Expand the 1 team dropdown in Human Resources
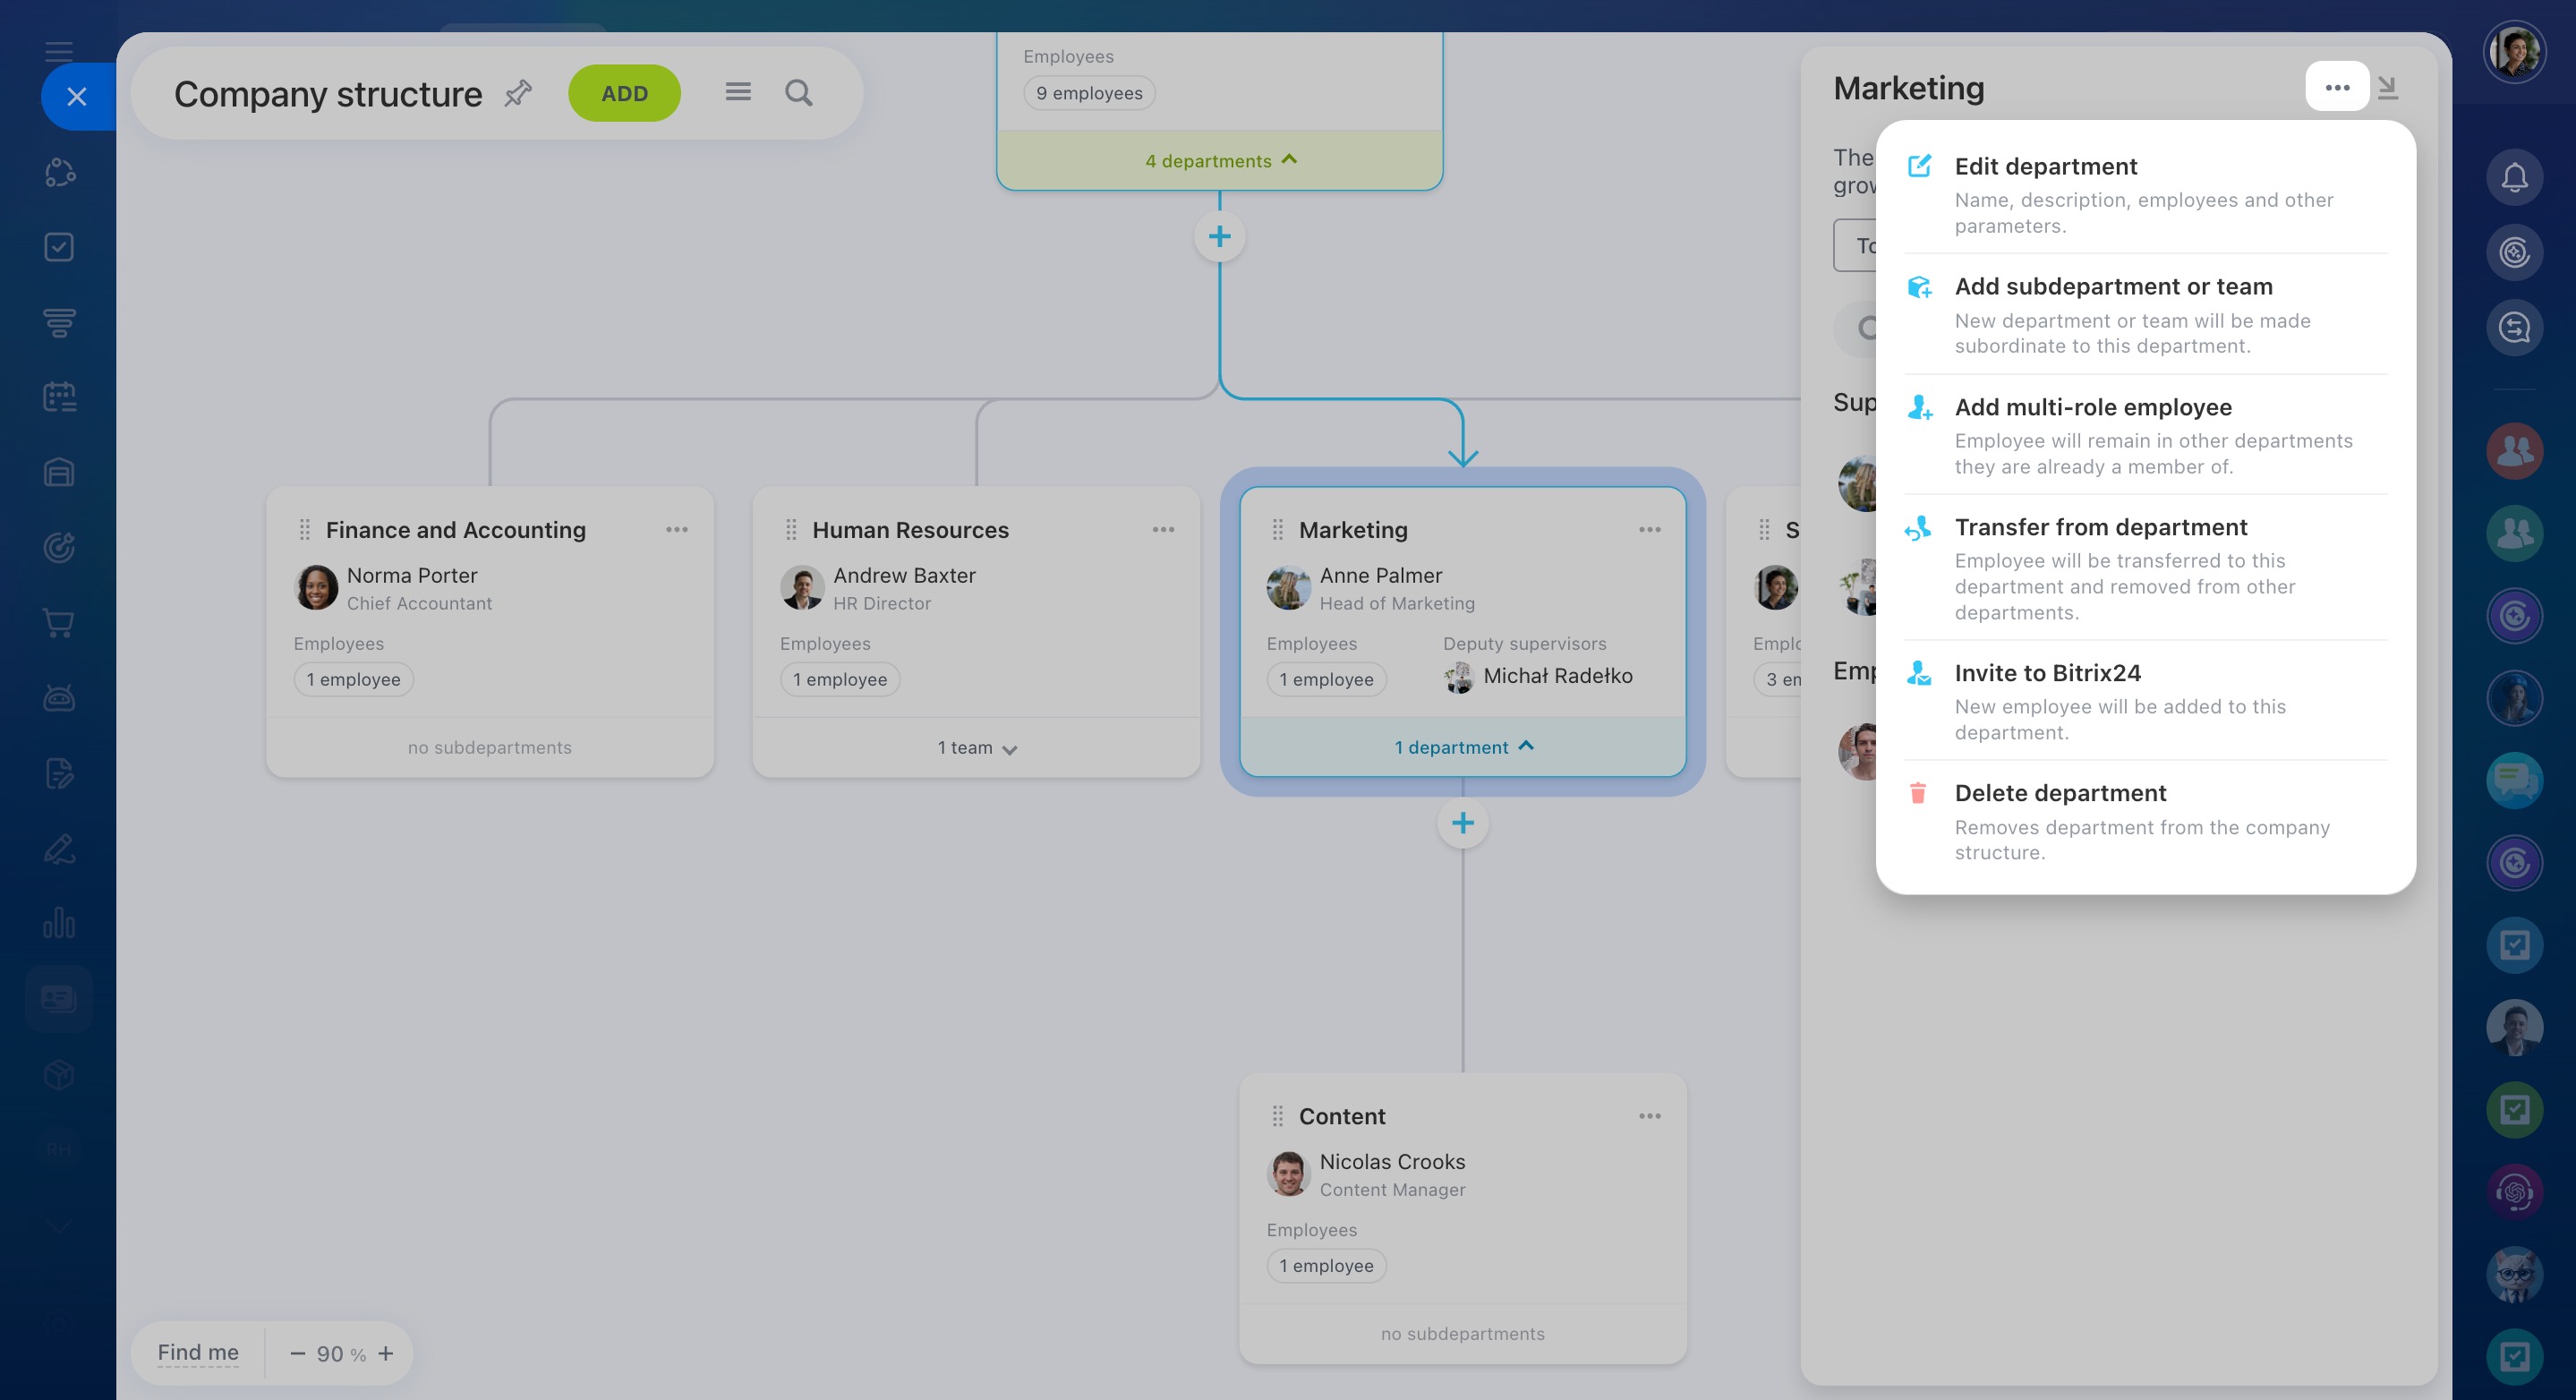The image size is (2576, 1400). pyautogui.click(x=977, y=748)
